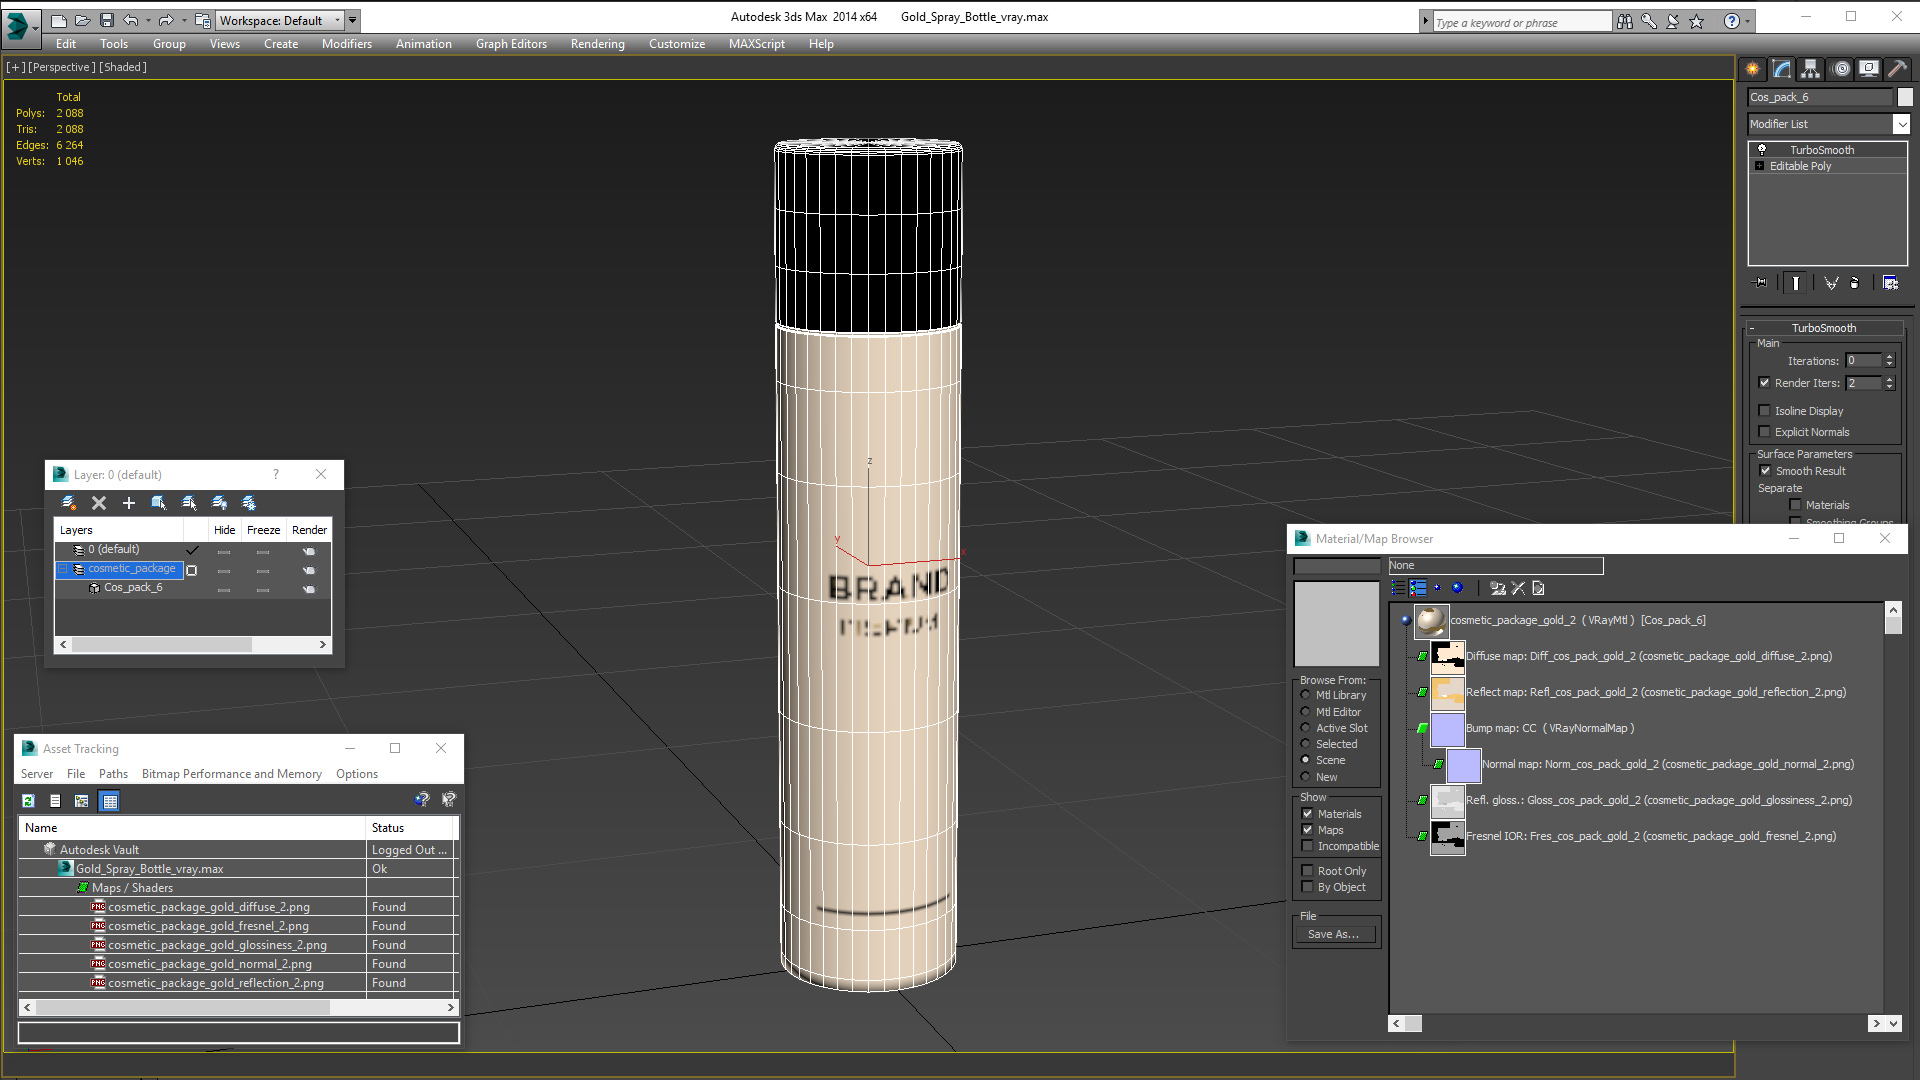
Task: Toggle Show End Result icon
Action: pos(1796,283)
